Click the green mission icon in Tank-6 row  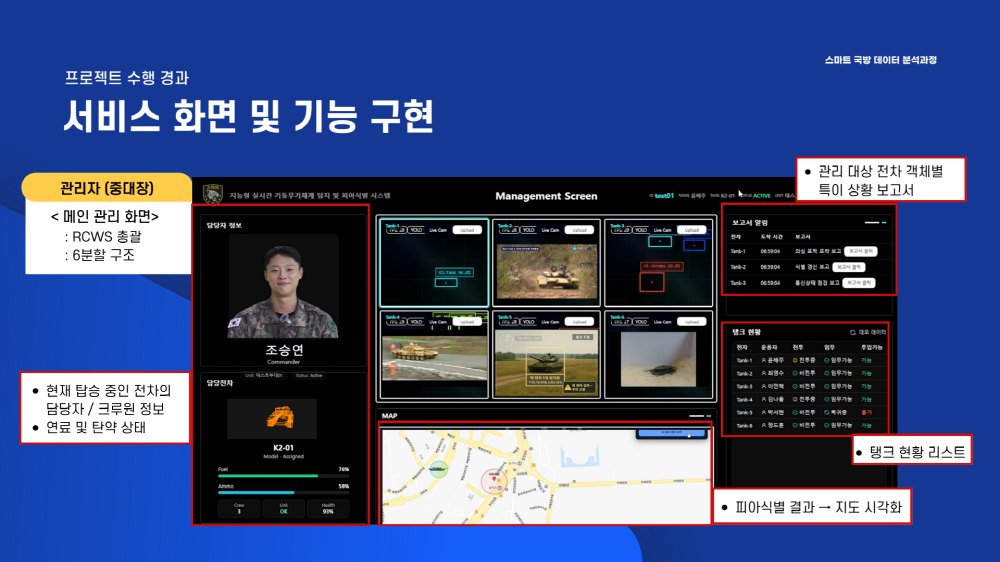click(x=827, y=425)
